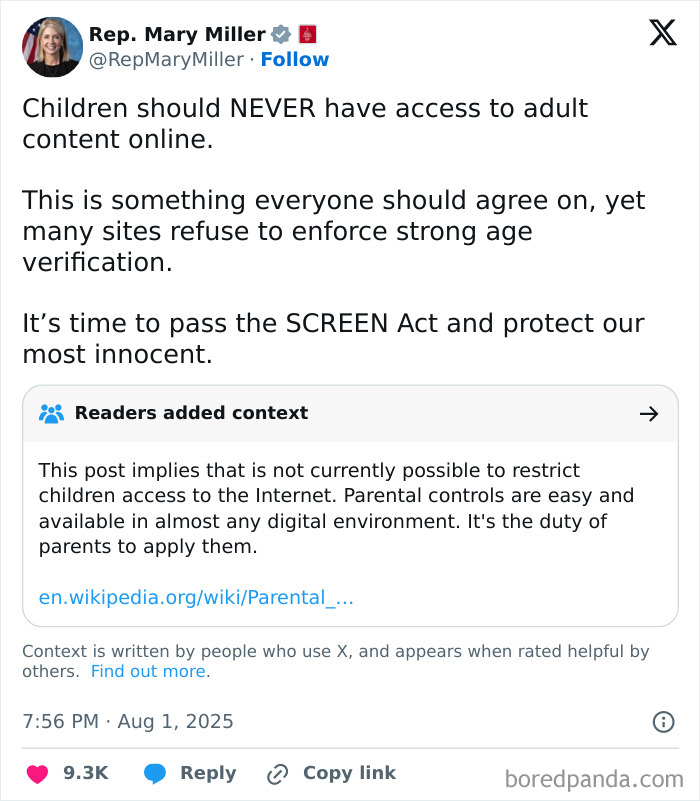
Task: Select the 9.3K like count
Action: pos(85,773)
